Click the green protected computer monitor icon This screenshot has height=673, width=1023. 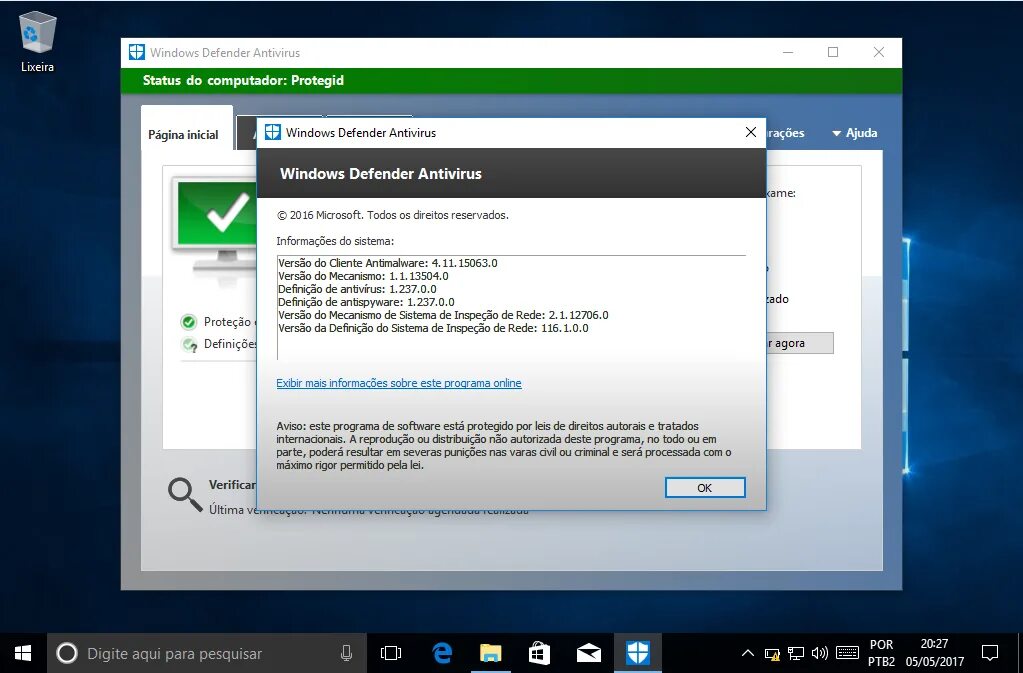pyautogui.click(x=216, y=224)
